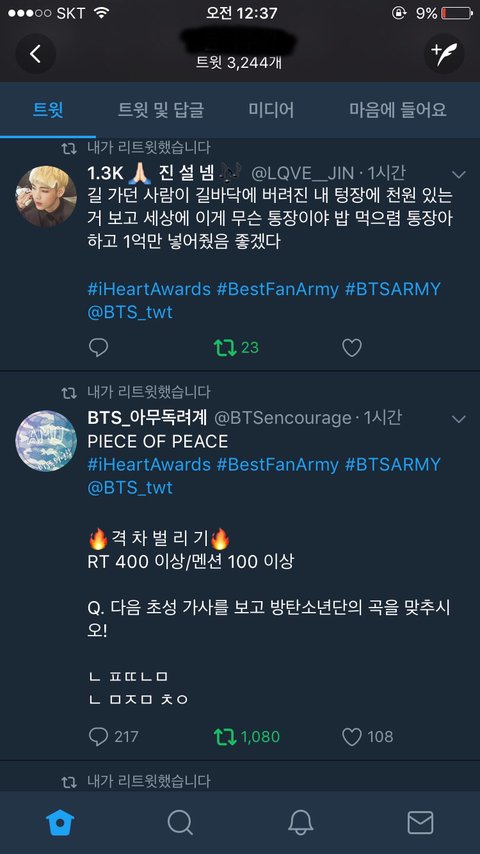Switch to the 트윗 및 답글 tab
The height and width of the screenshot is (854, 480).
pos(161,110)
